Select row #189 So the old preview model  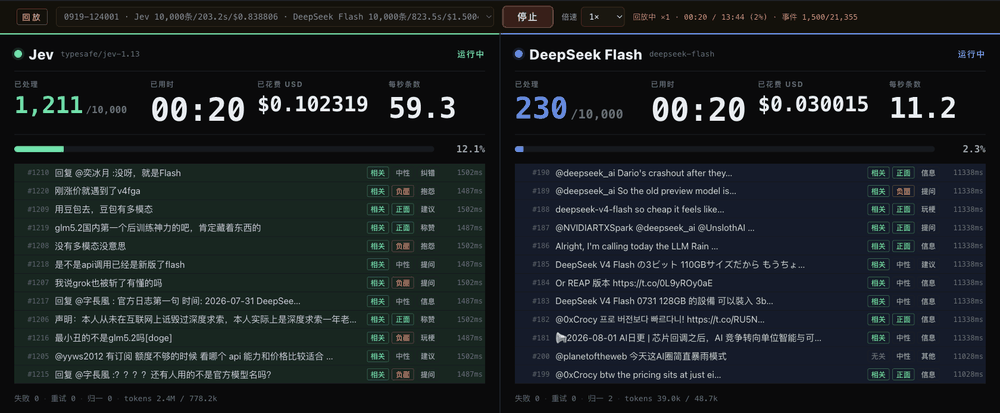coord(750,191)
